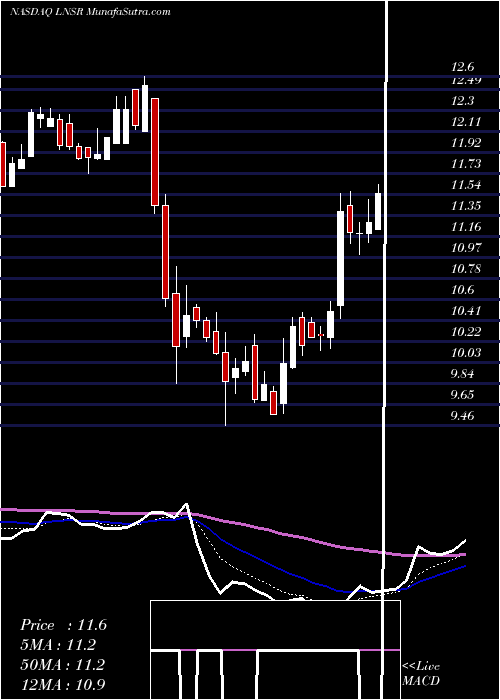500x700 pixels.
Task: Click the 10.6 price axis label
Action: click(462, 290)
